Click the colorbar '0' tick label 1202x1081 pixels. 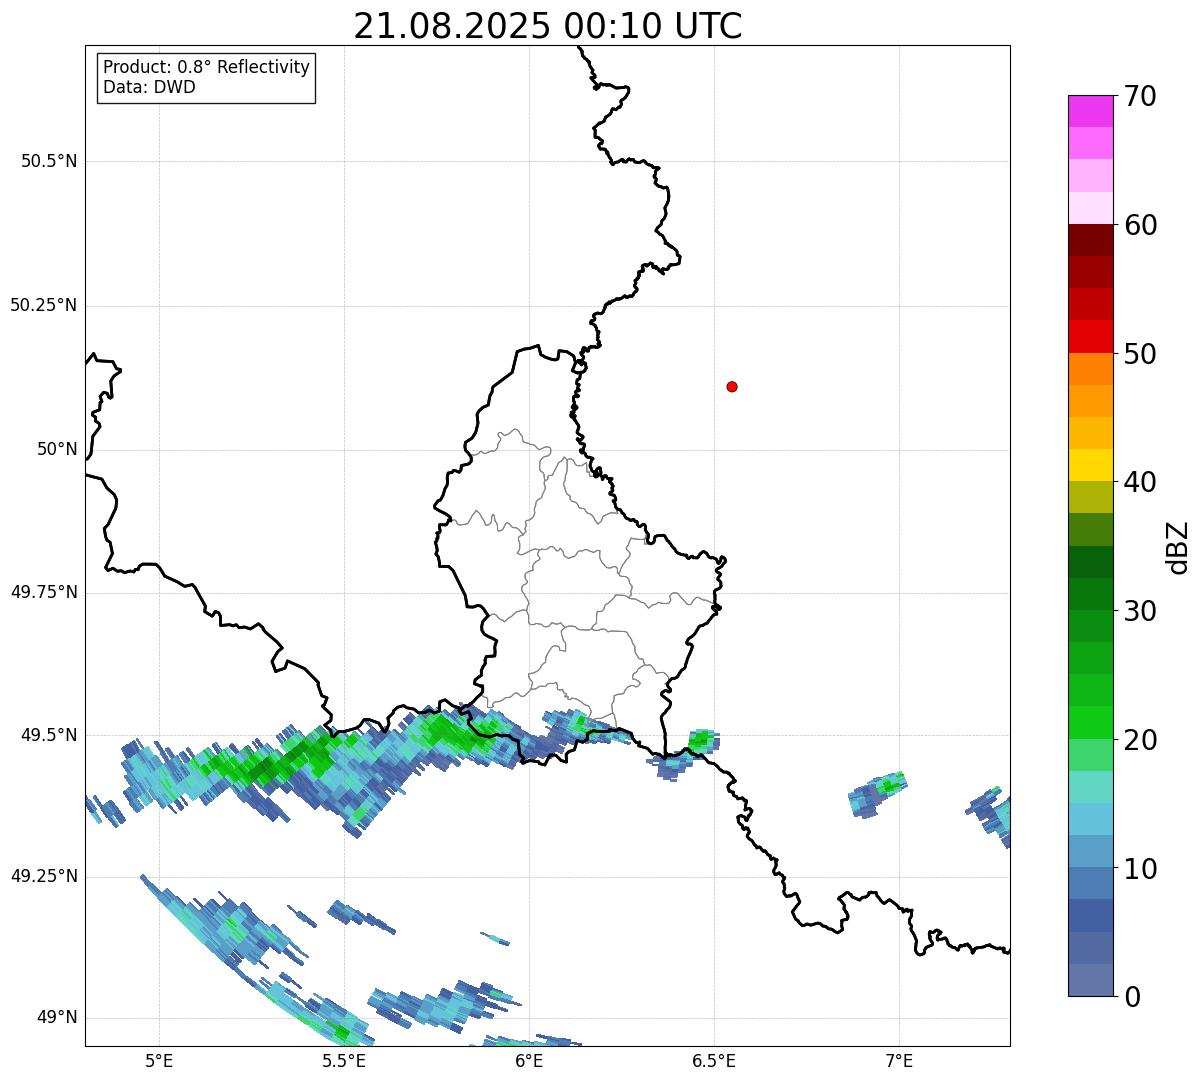click(1132, 997)
